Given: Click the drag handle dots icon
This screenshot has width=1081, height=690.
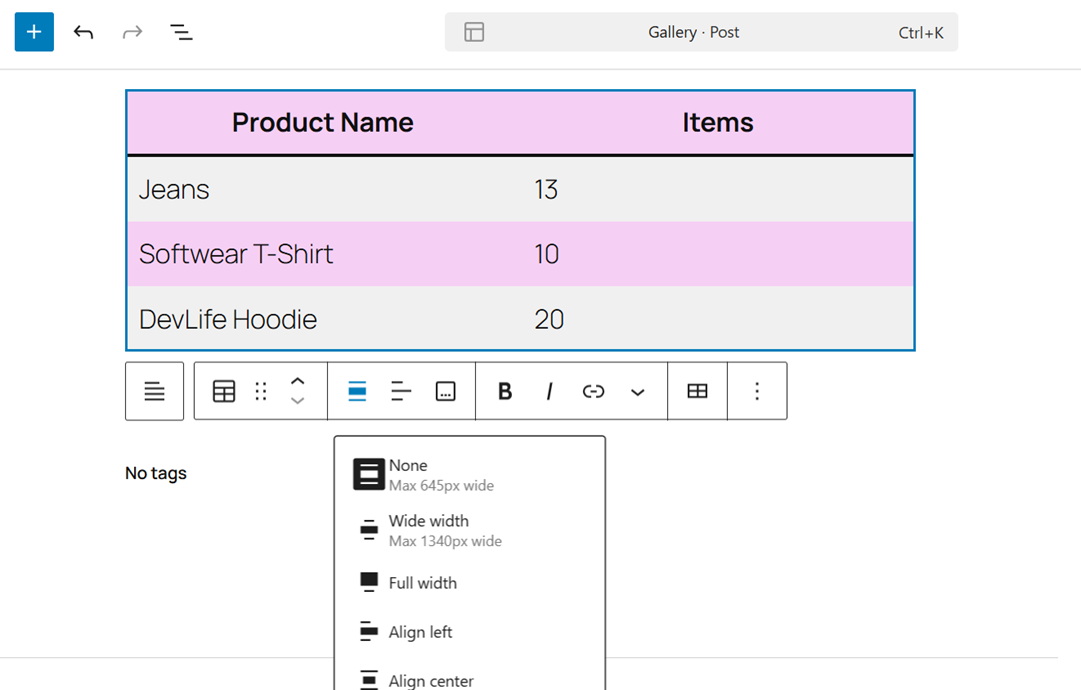Looking at the screenshot, I should click(x=261, y=391).
